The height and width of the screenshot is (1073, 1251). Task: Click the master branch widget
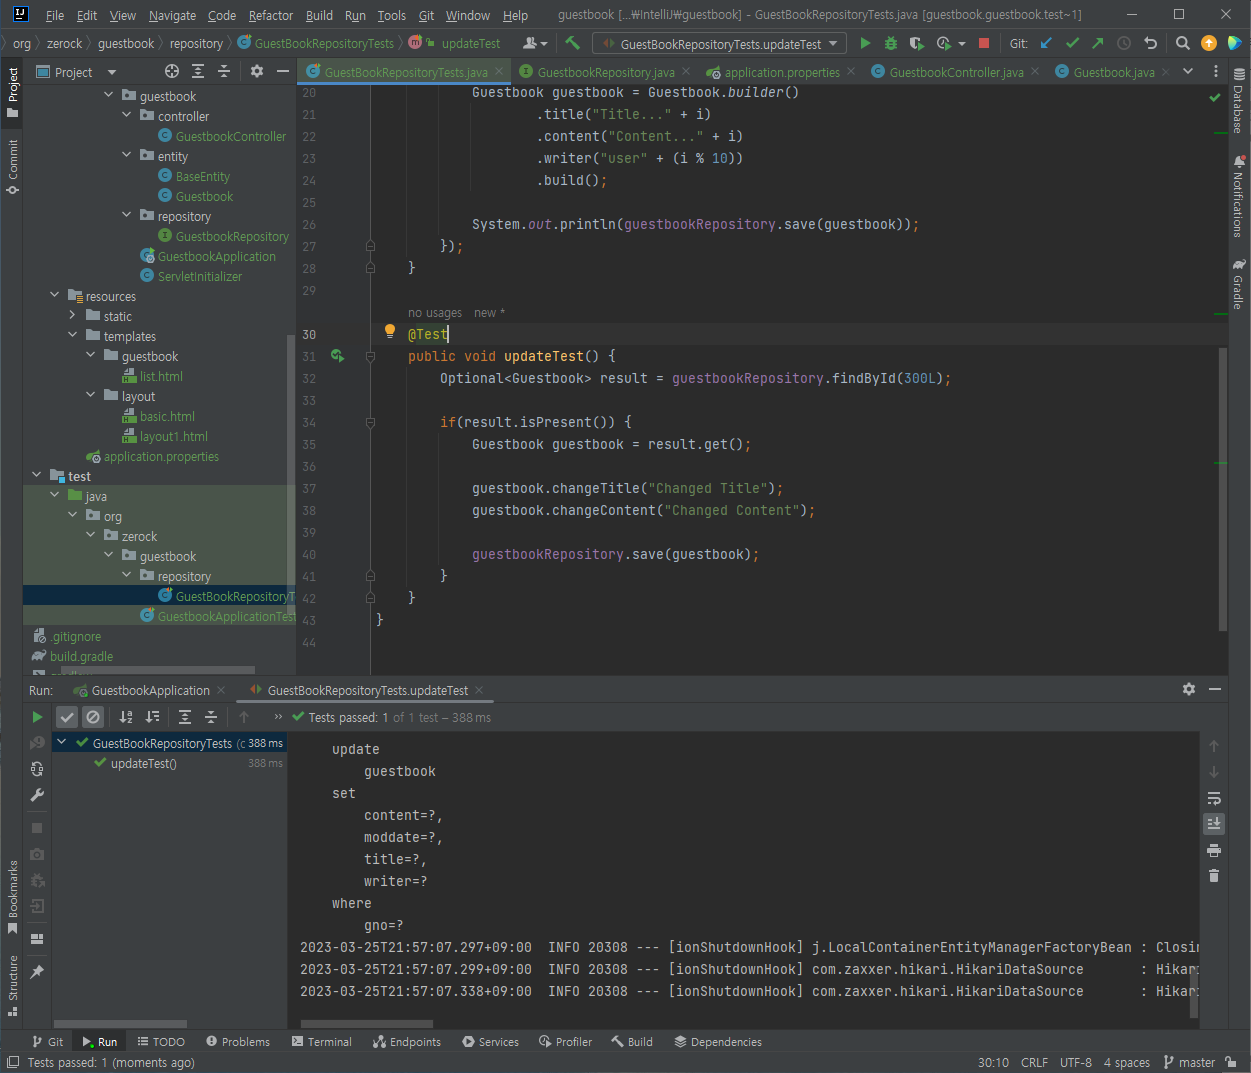[1190, 1062]
